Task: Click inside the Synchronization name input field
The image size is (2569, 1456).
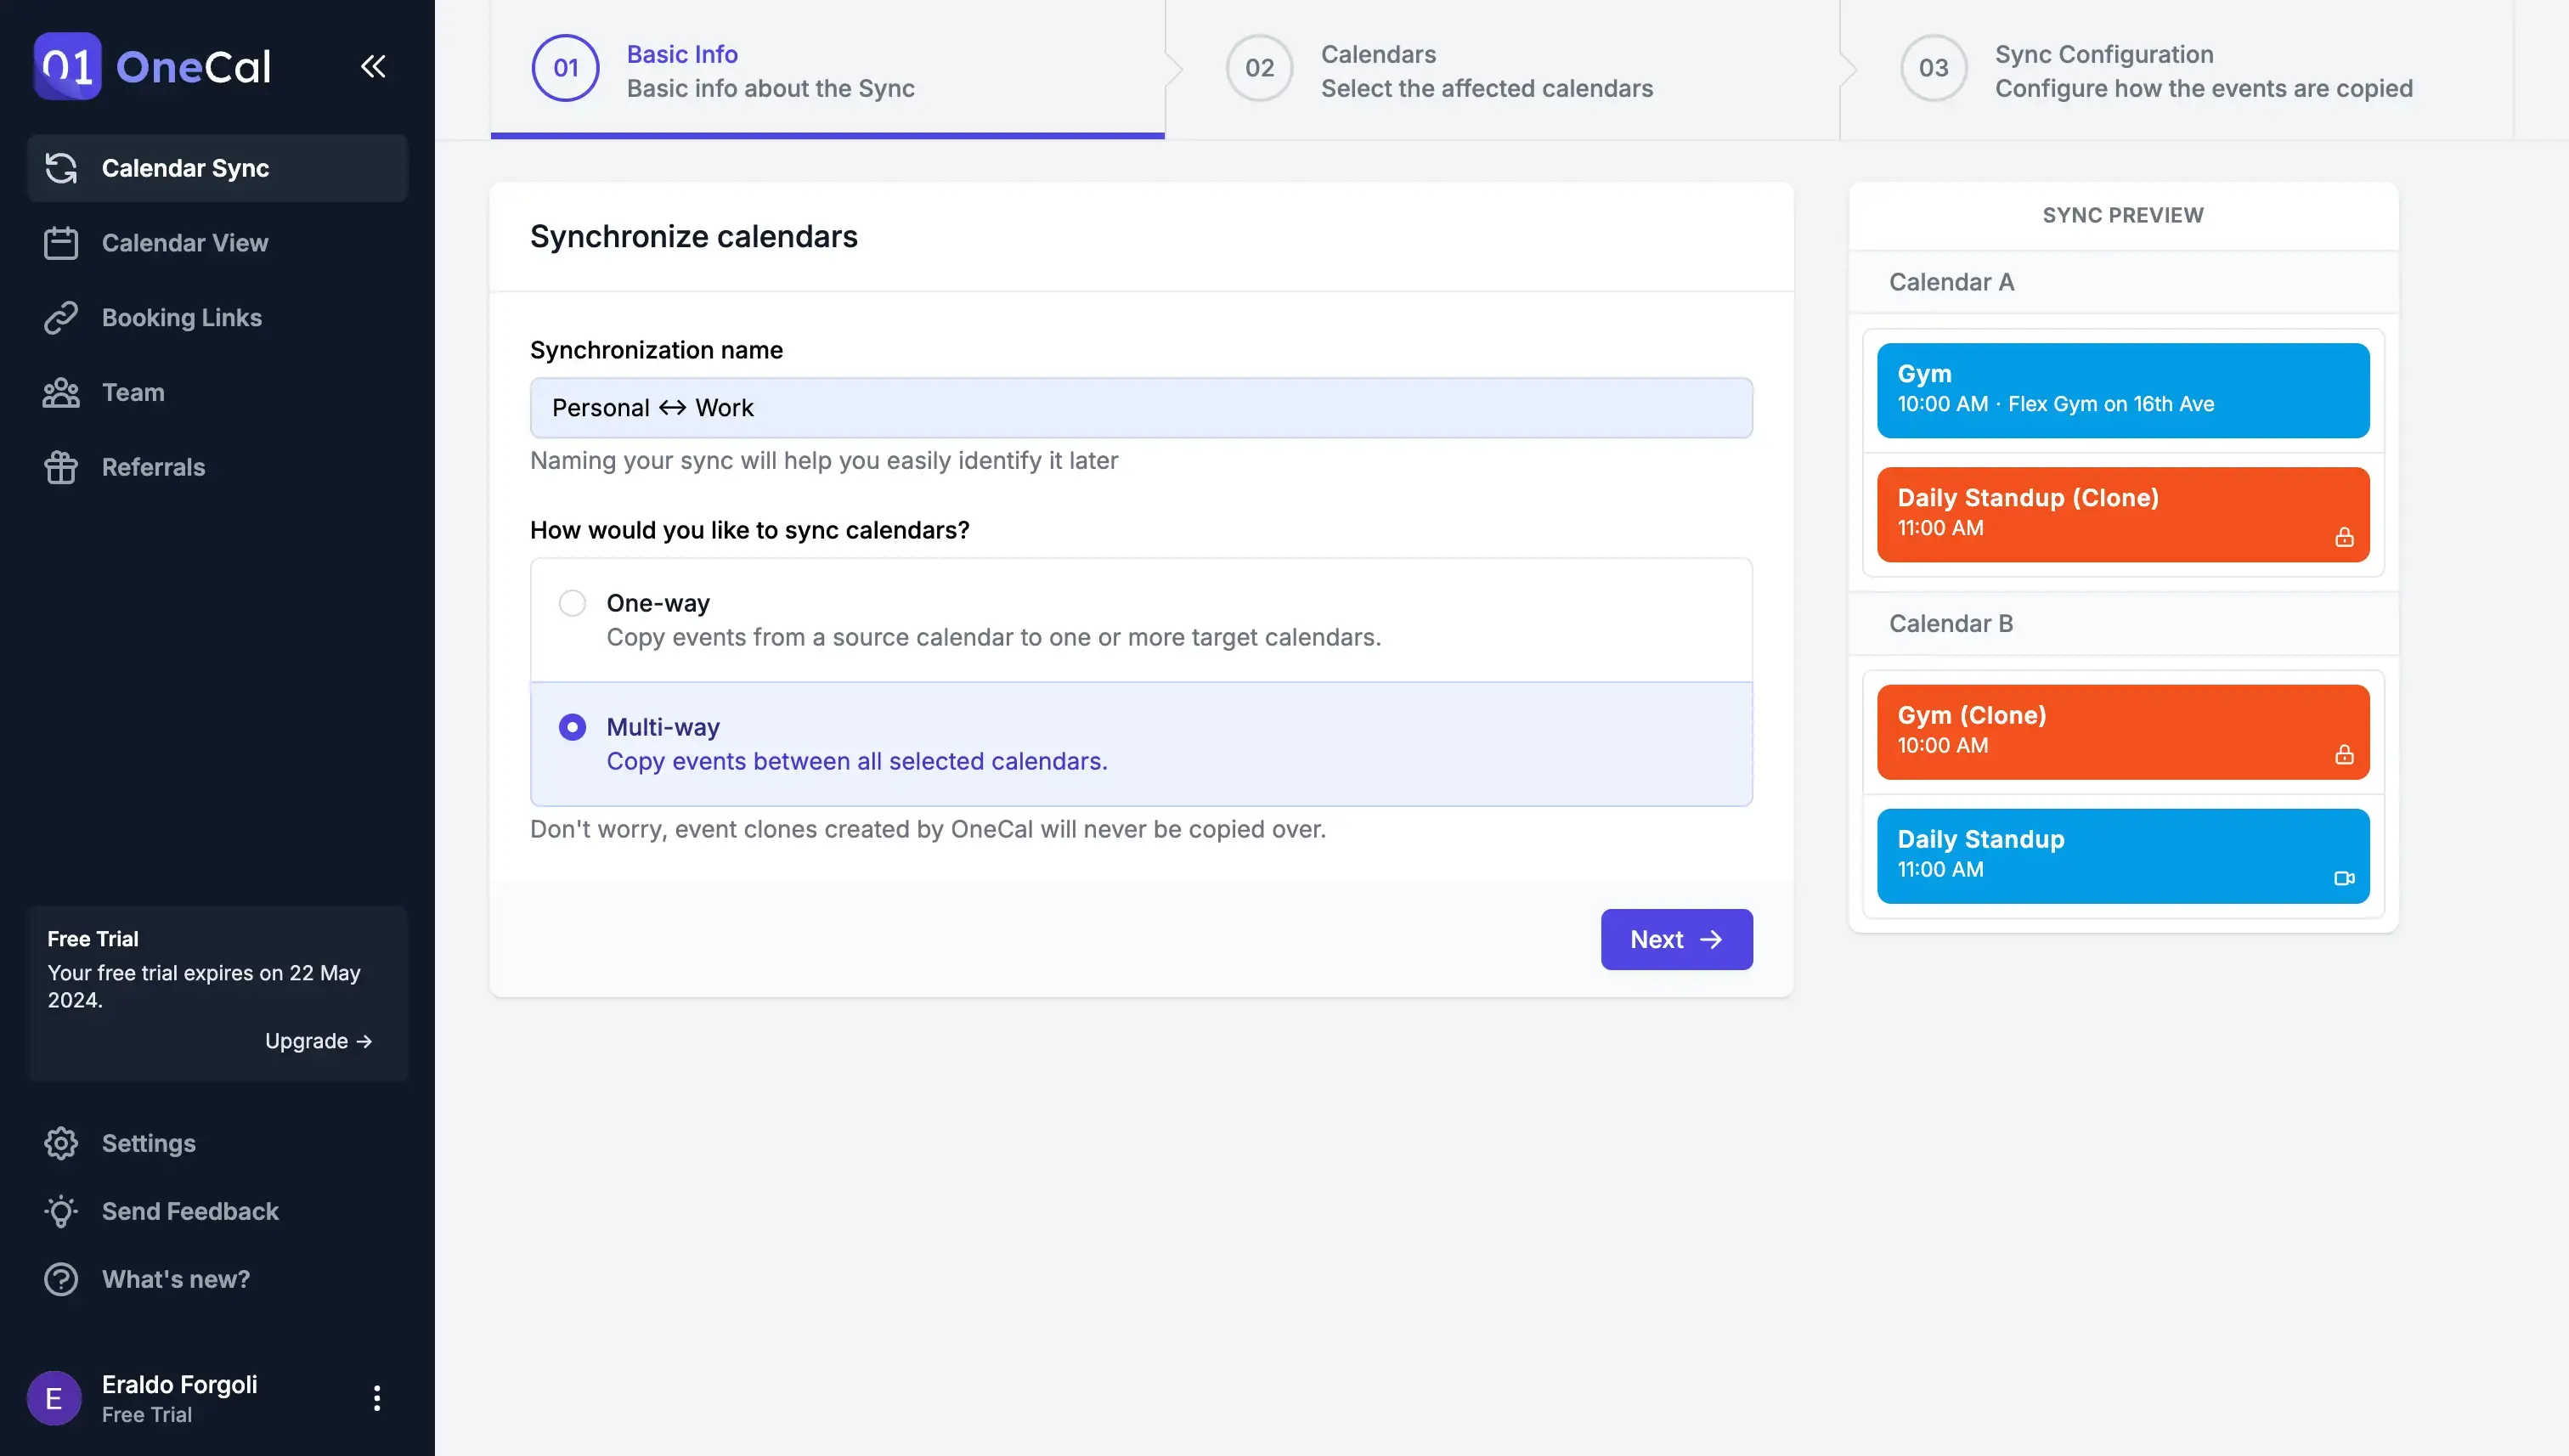Action: tap(1142, 408)
